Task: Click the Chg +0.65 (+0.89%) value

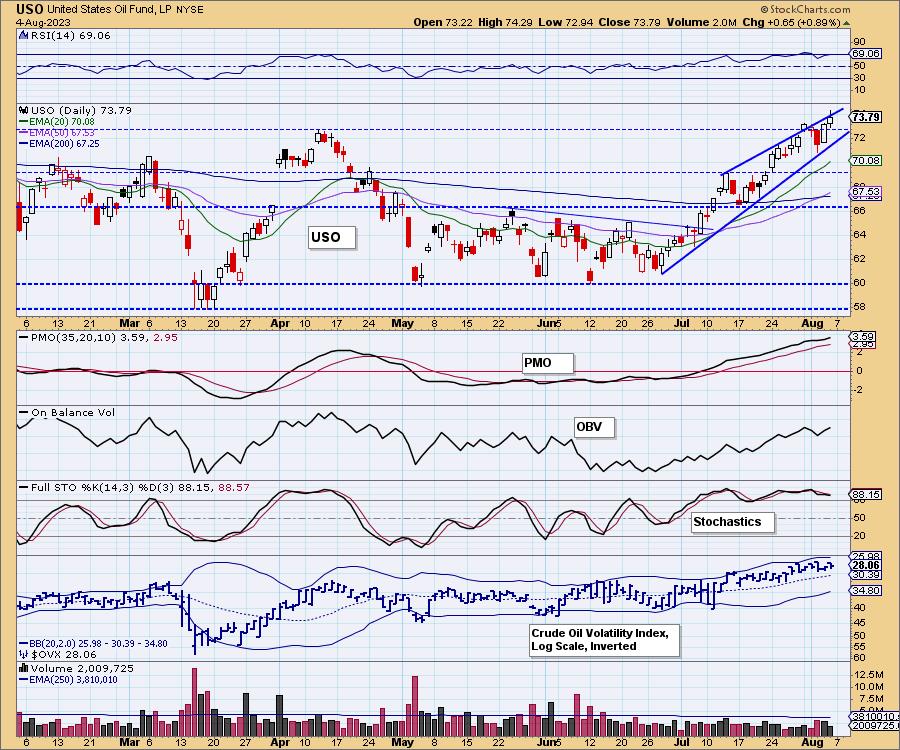Action: point(792,22)
